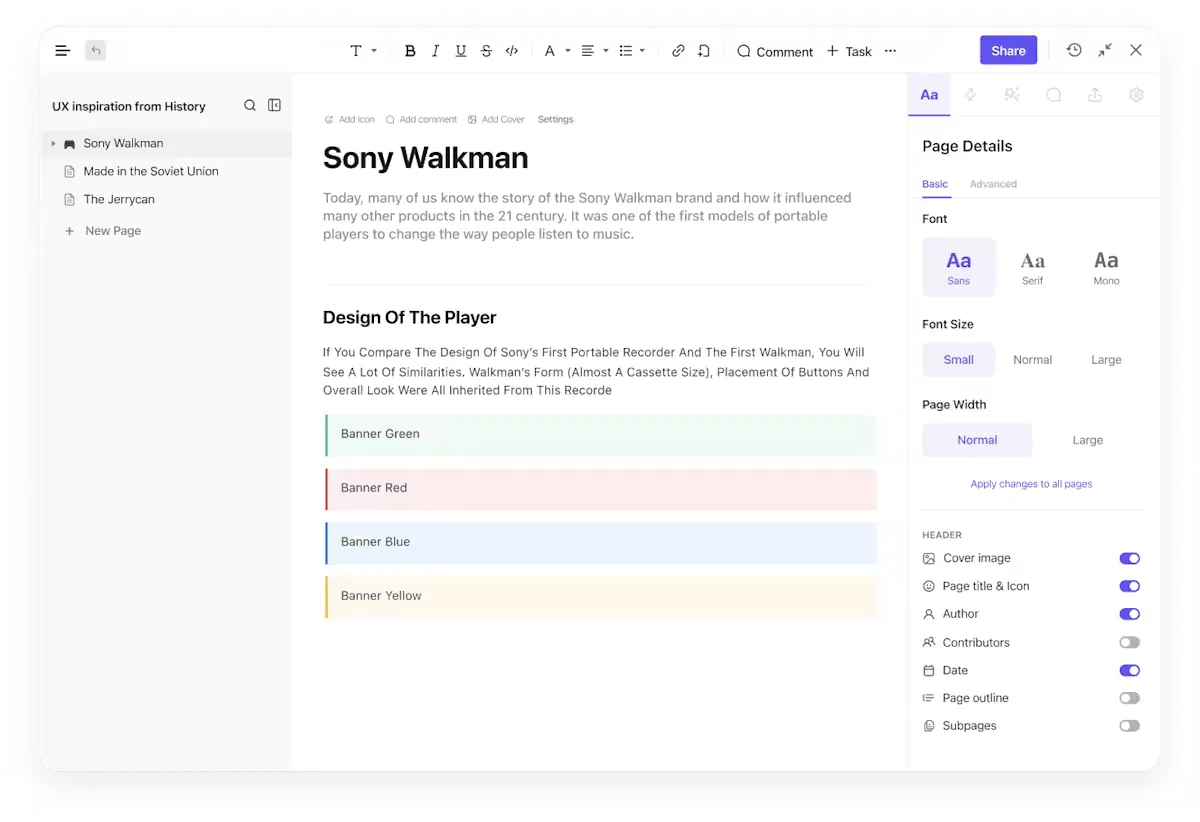Viewport: 1200px width, 822px height.
Task: Click Add Icon above the title
Action: tap(349, 119)
